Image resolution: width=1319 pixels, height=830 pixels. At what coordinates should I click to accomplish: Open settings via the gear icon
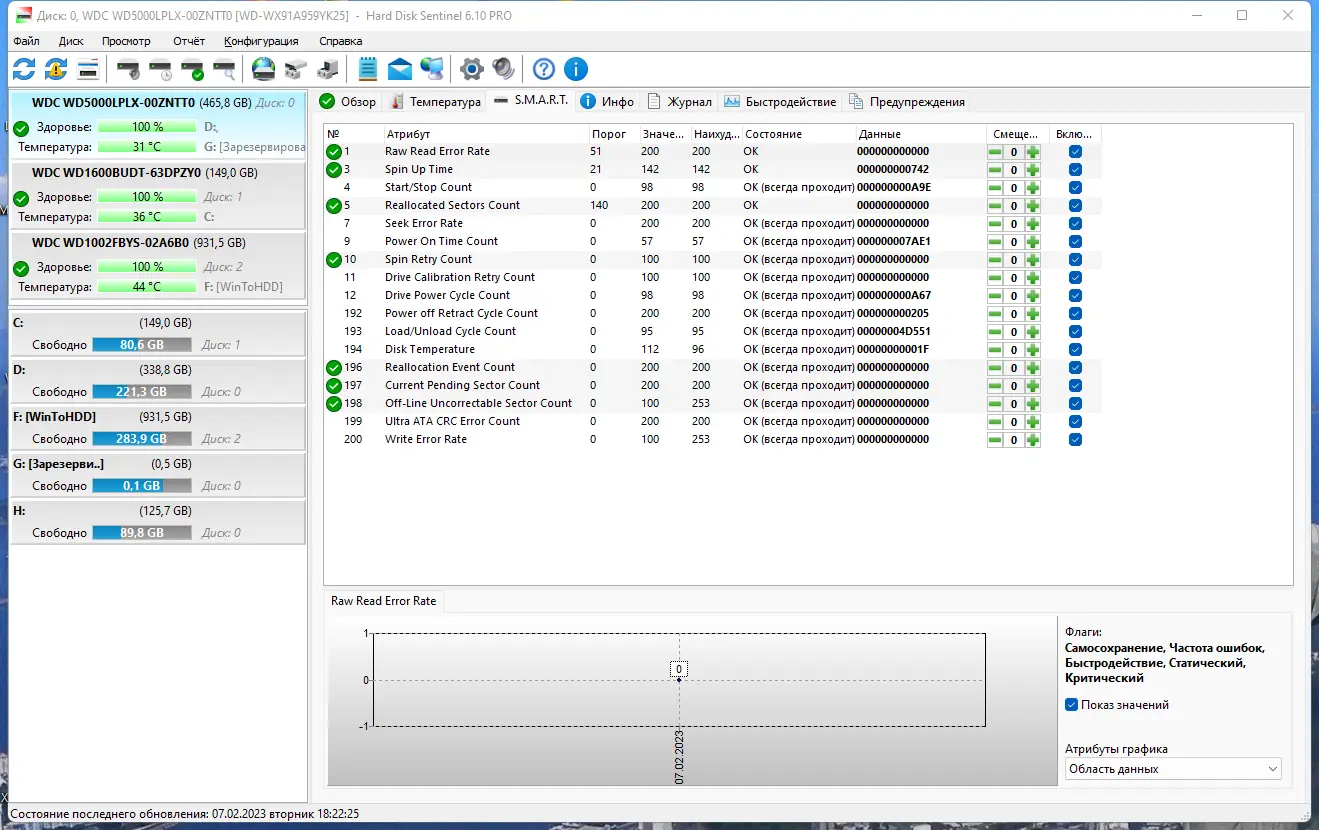point(471,69)
